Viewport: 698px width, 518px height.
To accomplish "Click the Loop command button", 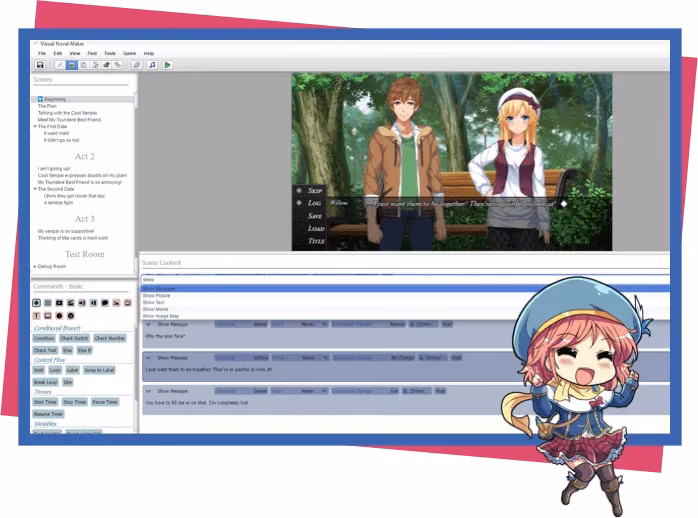I will point(55,370).
